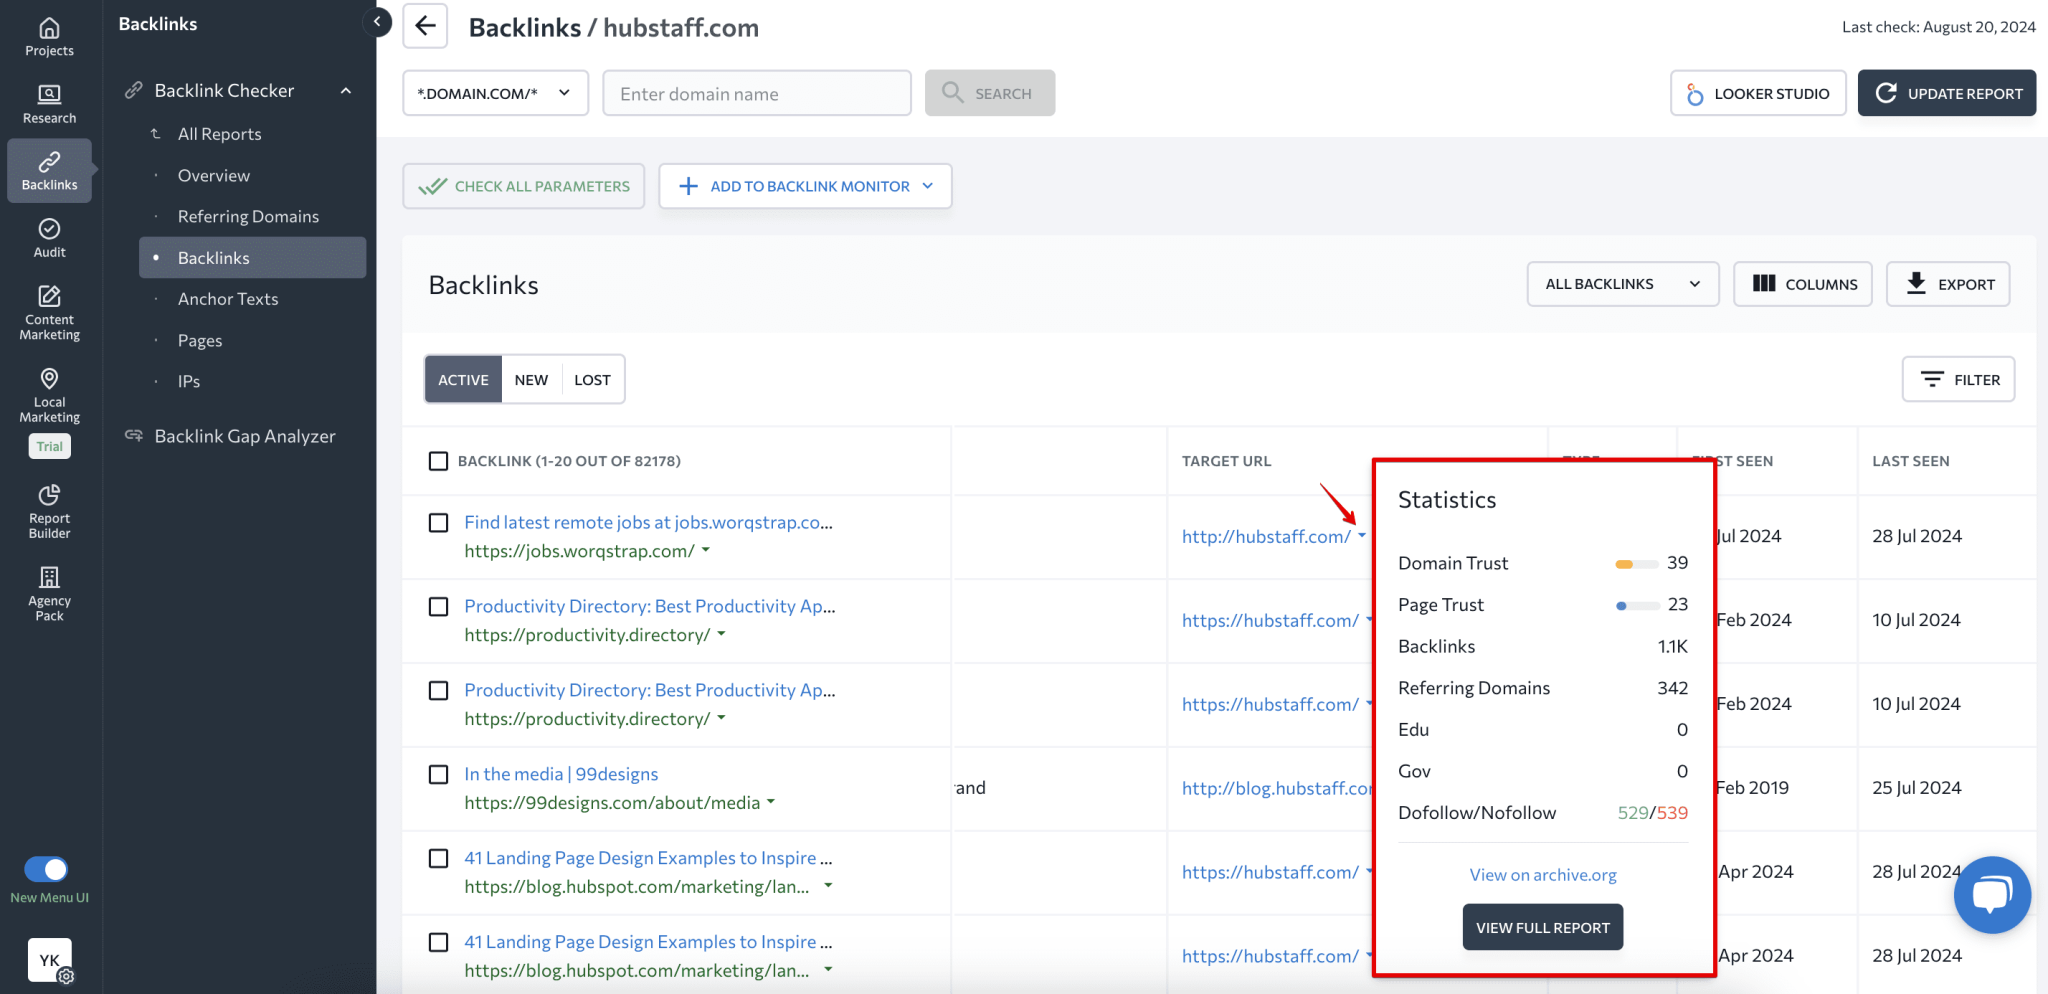This screenshot has width=2048, height=994.
Task: Collapse the sidebar with the round chevron button
Action: pos(377,21)
